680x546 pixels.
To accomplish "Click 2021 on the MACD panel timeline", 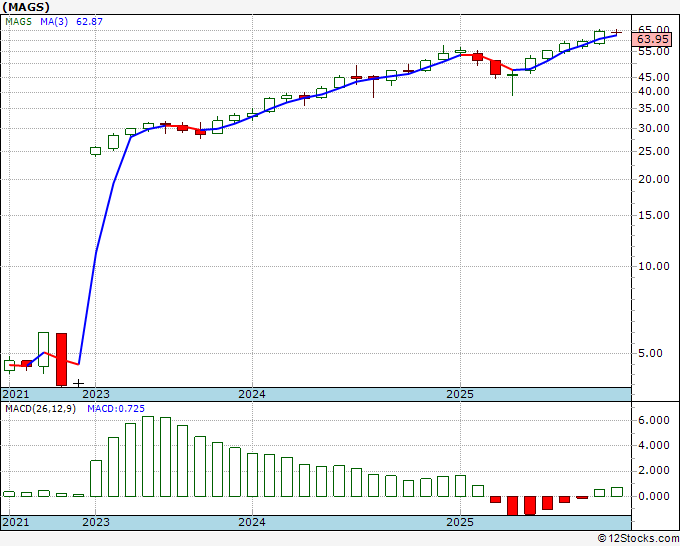I will [x=16, y=522].
